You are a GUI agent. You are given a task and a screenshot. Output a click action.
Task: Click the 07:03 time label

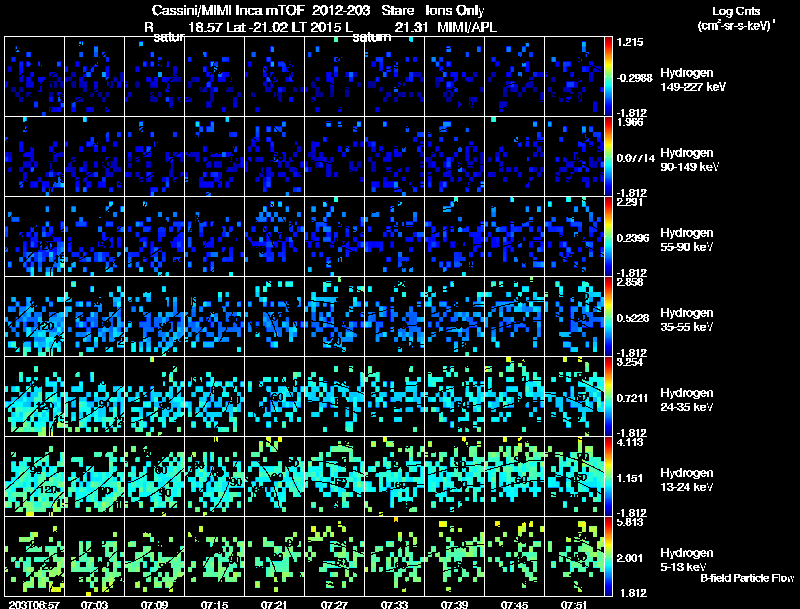pos(94,604)
